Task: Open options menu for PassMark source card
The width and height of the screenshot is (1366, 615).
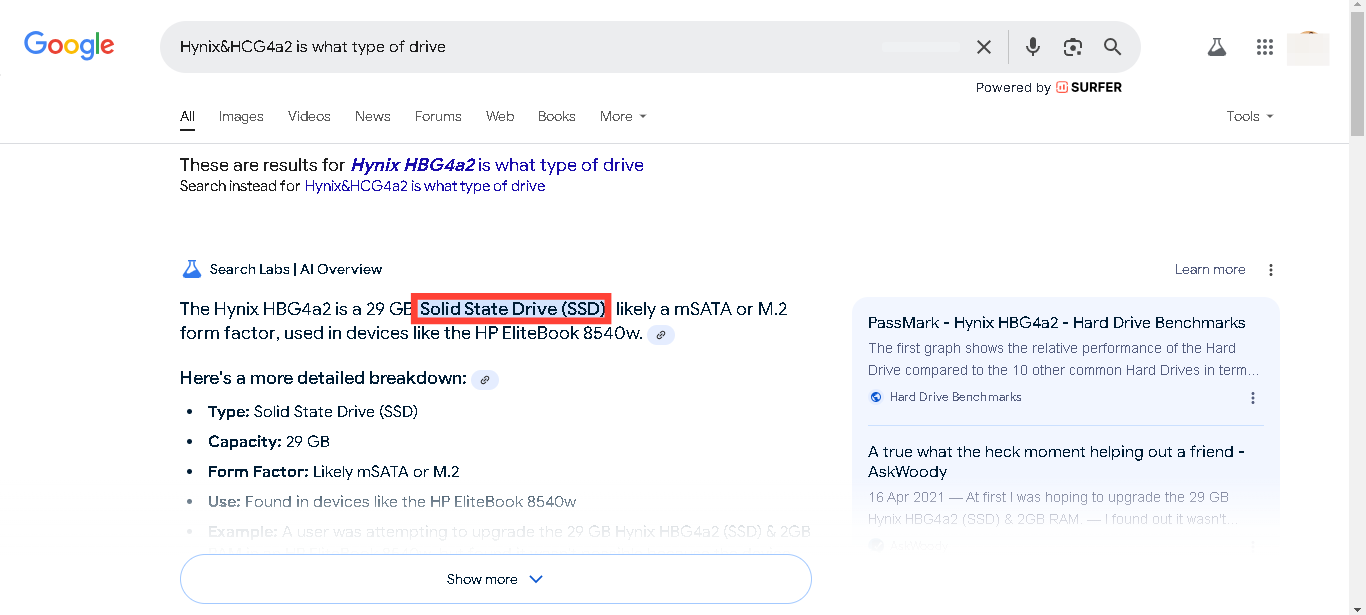Action: 1253,398
